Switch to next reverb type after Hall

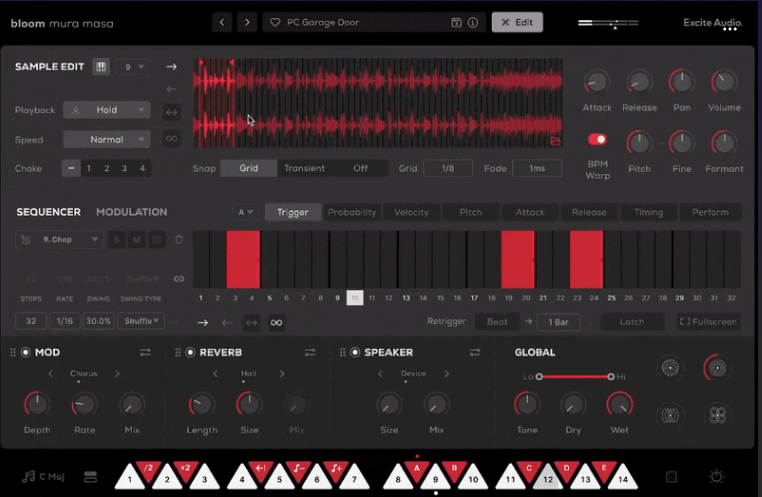point(282,374)
